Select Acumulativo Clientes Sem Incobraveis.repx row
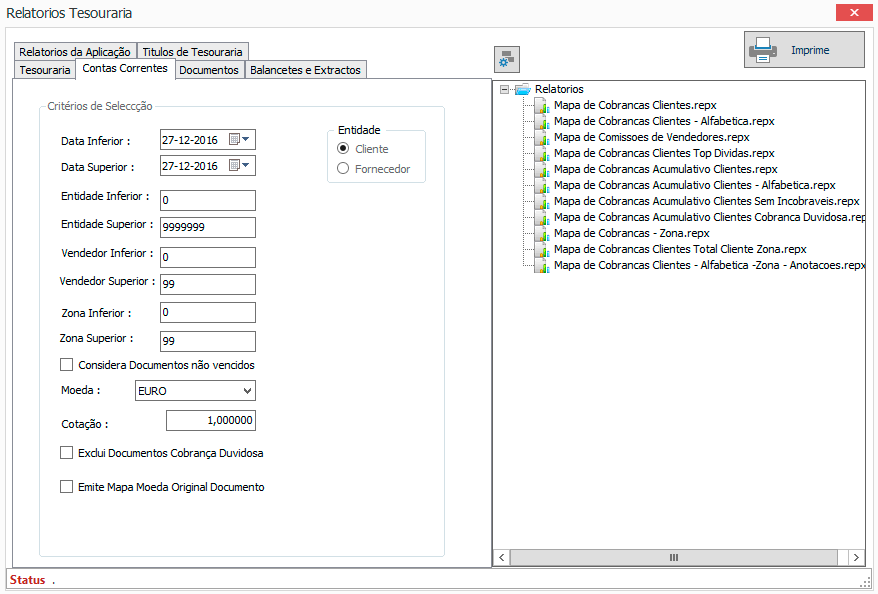878x594 pixels. point(707,202)
